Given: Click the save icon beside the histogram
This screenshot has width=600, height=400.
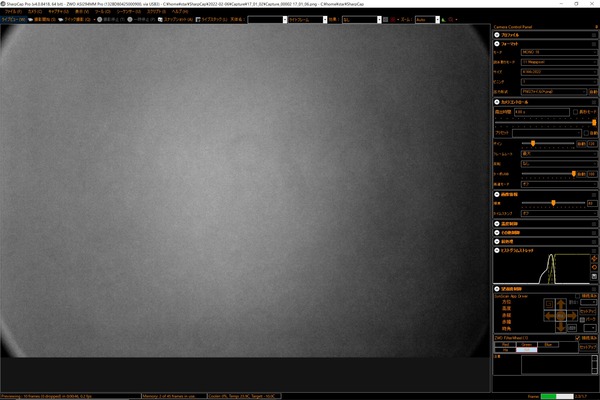Looking at the screenshot, I should (594, 276).
